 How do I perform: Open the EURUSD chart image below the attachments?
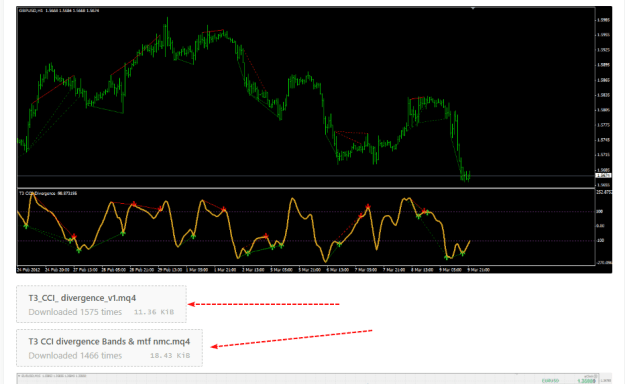(x=314, y=379)
